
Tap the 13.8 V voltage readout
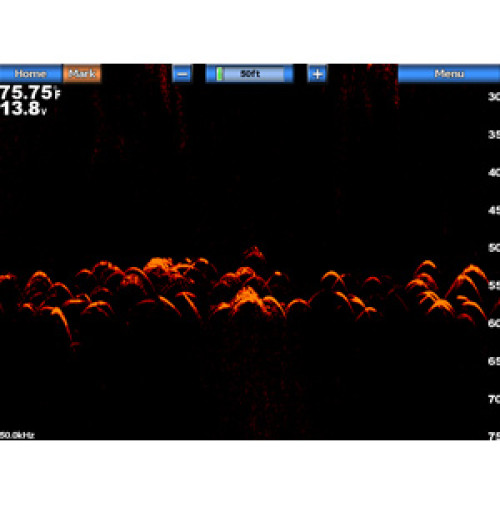pos(23,109)
